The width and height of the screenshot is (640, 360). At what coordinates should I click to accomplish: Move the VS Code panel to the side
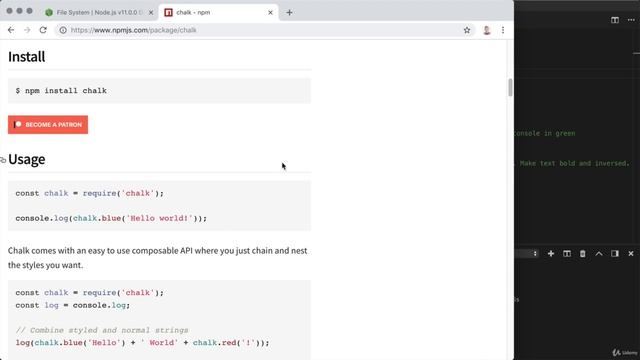[615, 253]
